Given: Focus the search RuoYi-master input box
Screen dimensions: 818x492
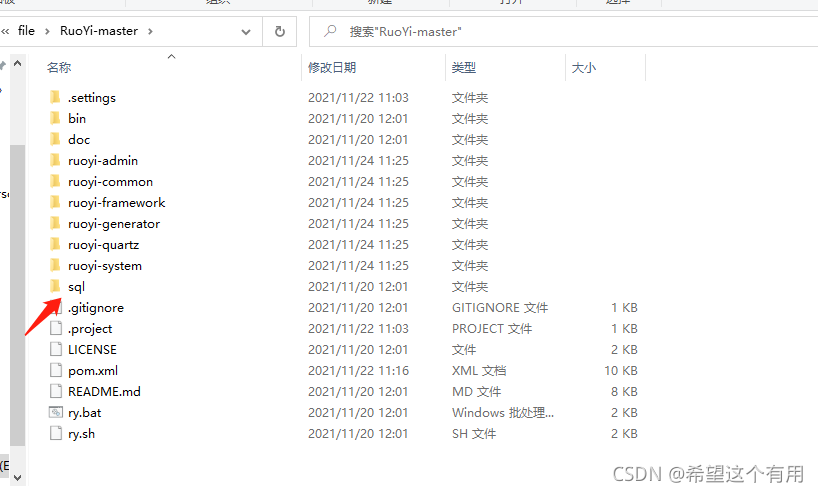Looking at the screenshot, I should point(563,31).
